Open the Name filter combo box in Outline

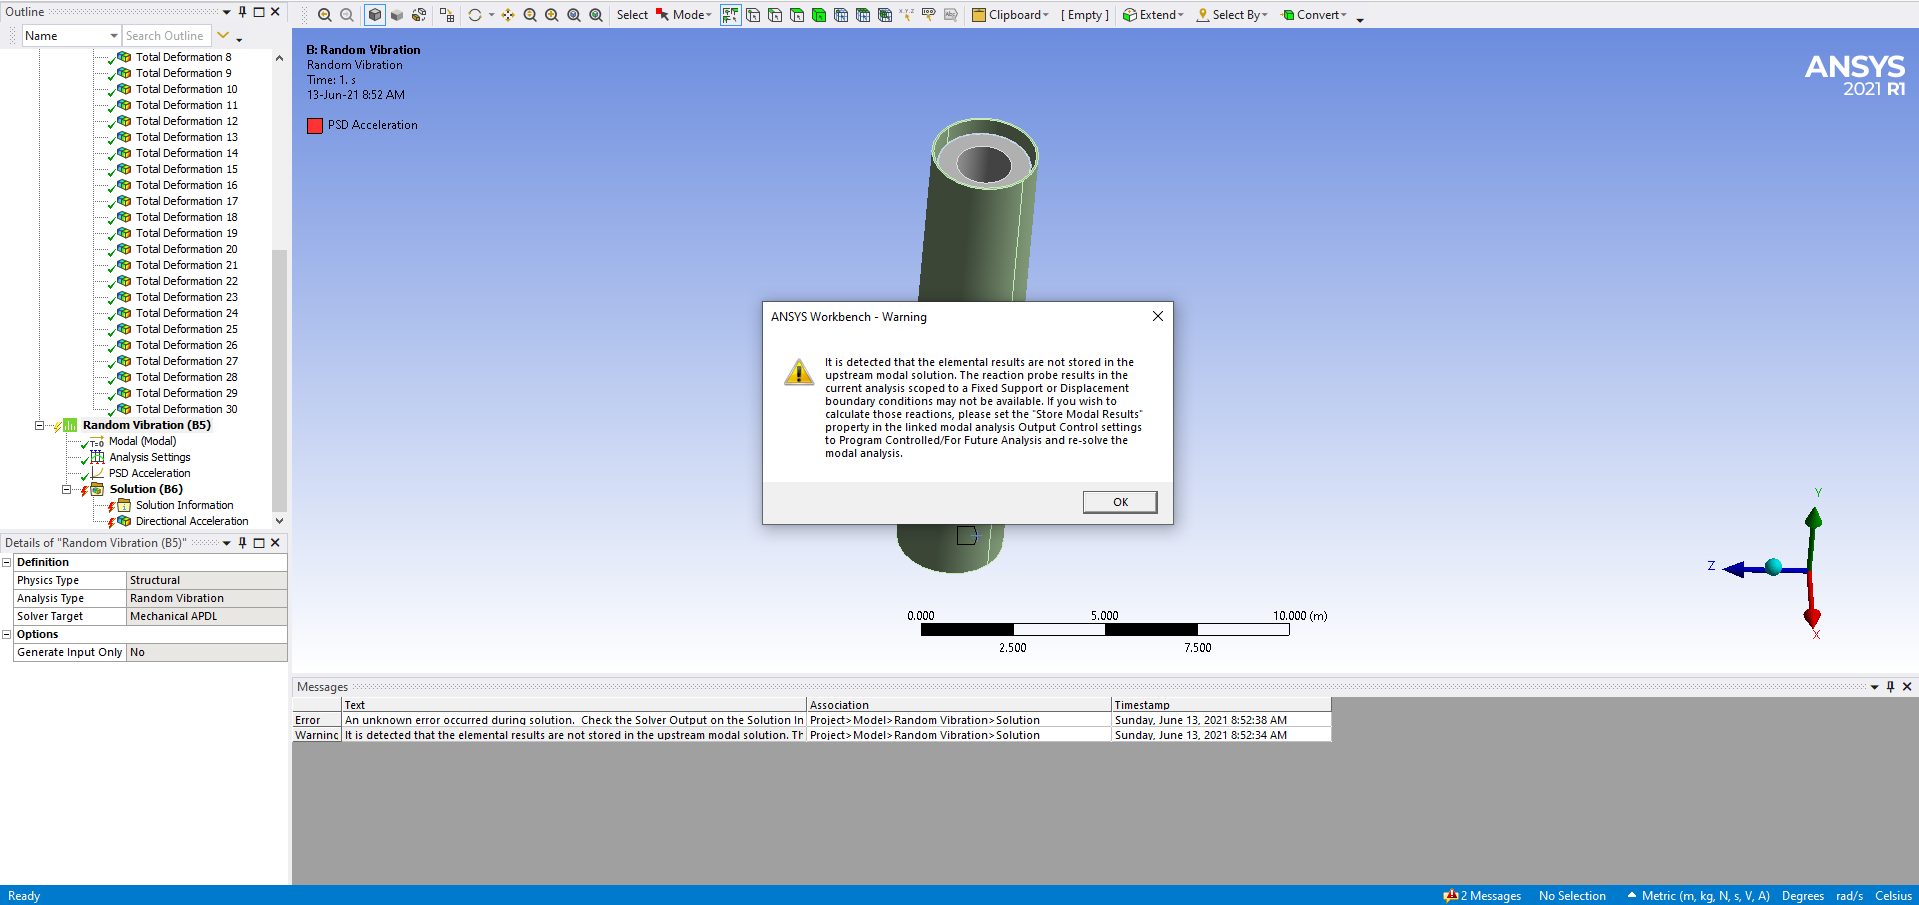point(71,36)
